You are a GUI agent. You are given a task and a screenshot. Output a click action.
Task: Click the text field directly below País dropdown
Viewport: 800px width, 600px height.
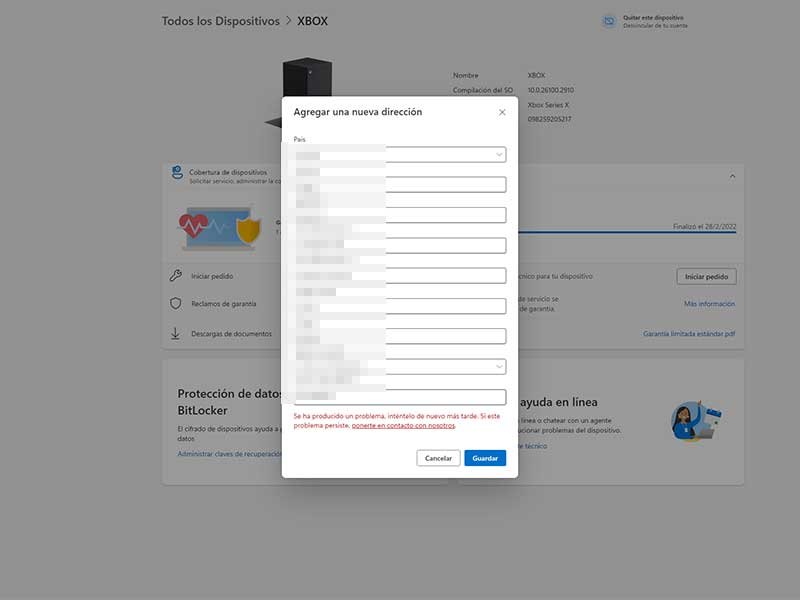400,185
